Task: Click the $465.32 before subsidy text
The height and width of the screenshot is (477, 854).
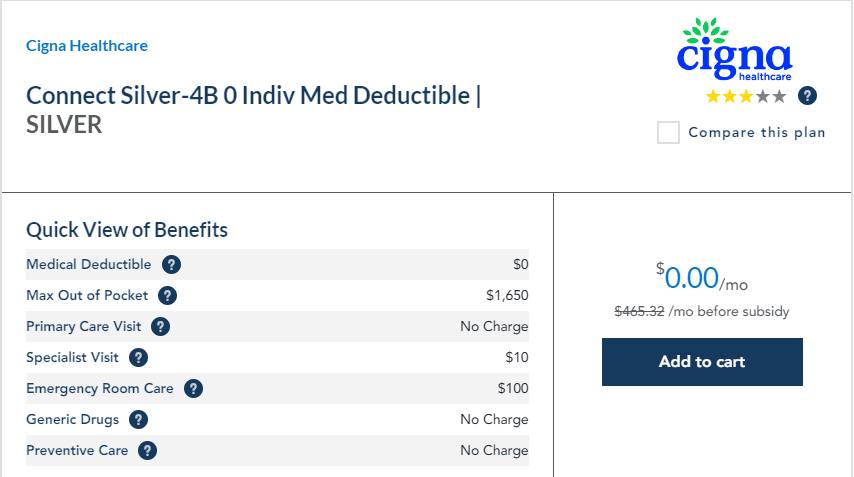Action: [640, 311]
